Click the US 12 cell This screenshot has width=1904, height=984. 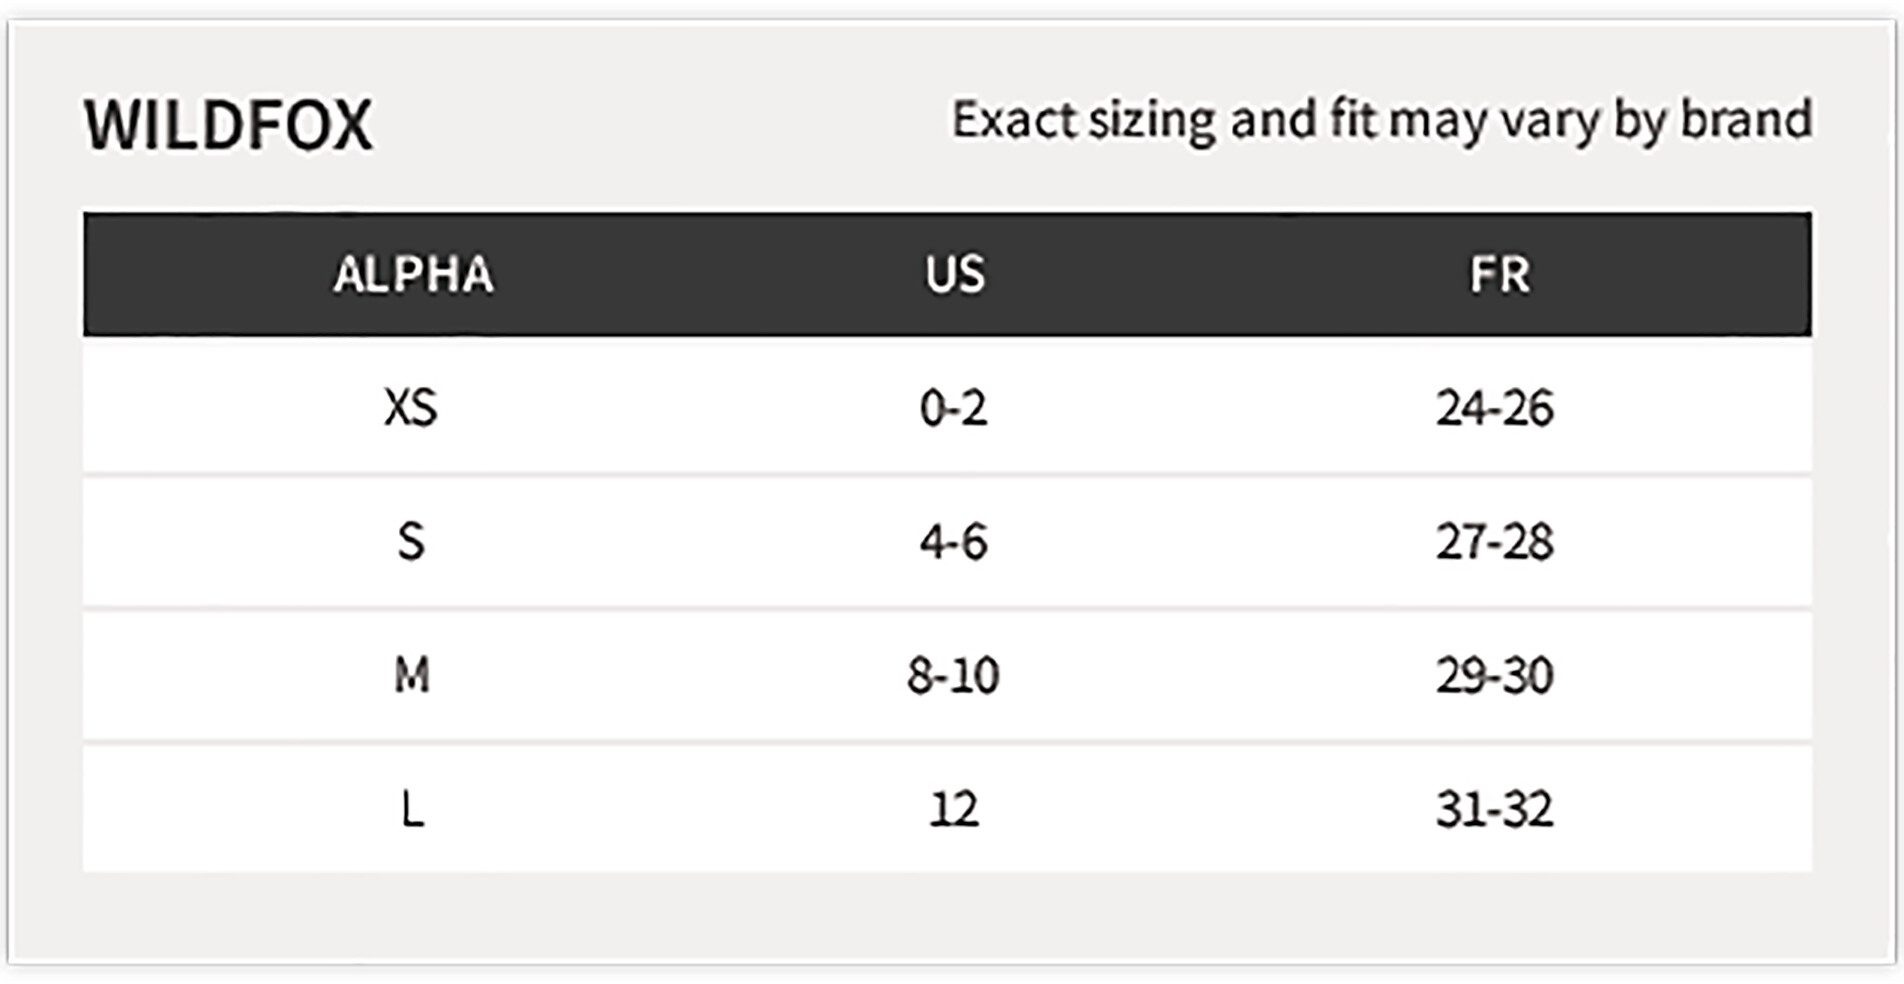(953, 808)
